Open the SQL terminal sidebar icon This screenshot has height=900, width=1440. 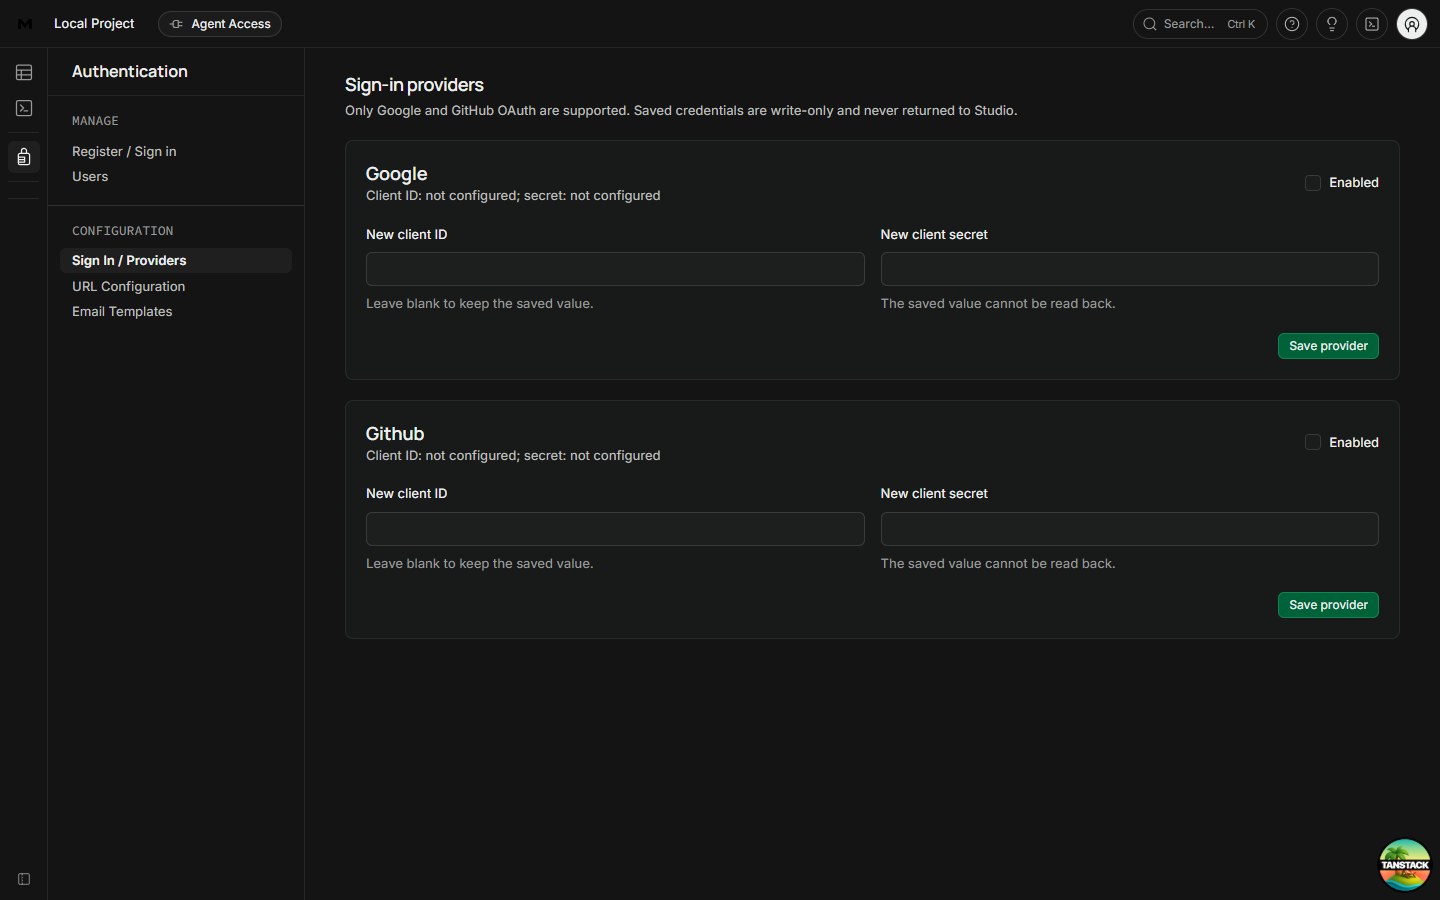(x=24, y=108)
